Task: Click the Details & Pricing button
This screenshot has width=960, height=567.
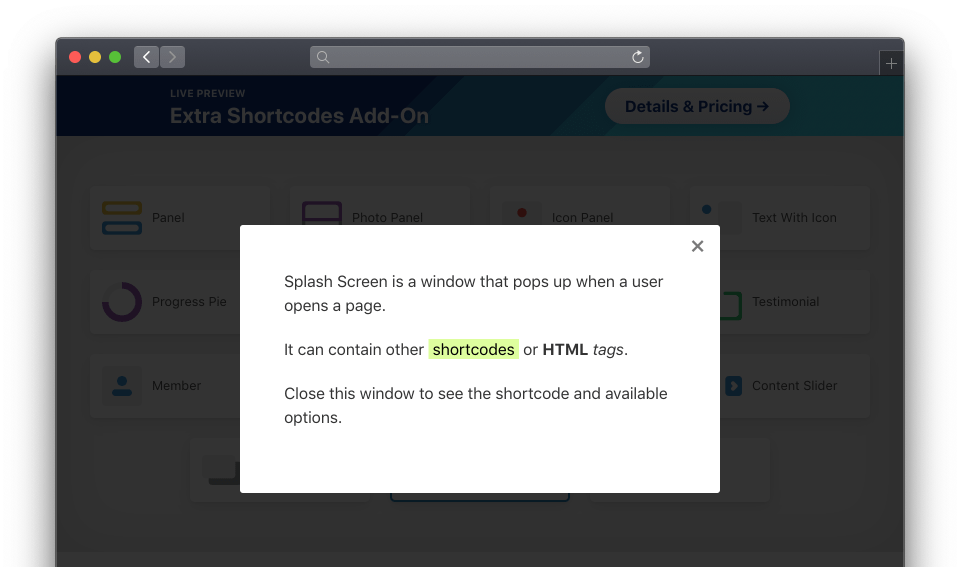Action: 697,106
